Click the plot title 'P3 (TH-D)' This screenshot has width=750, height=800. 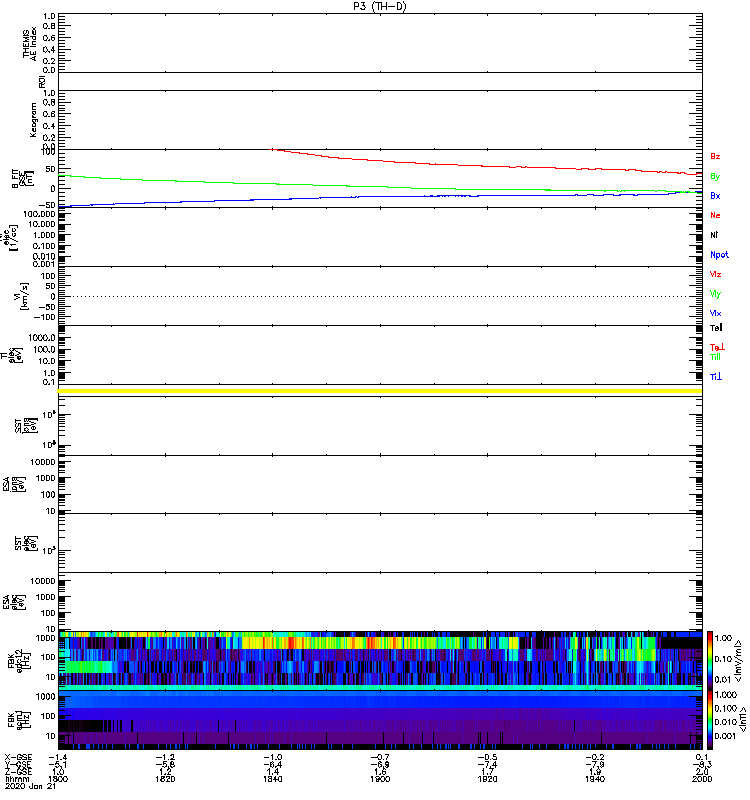[380, 6]
